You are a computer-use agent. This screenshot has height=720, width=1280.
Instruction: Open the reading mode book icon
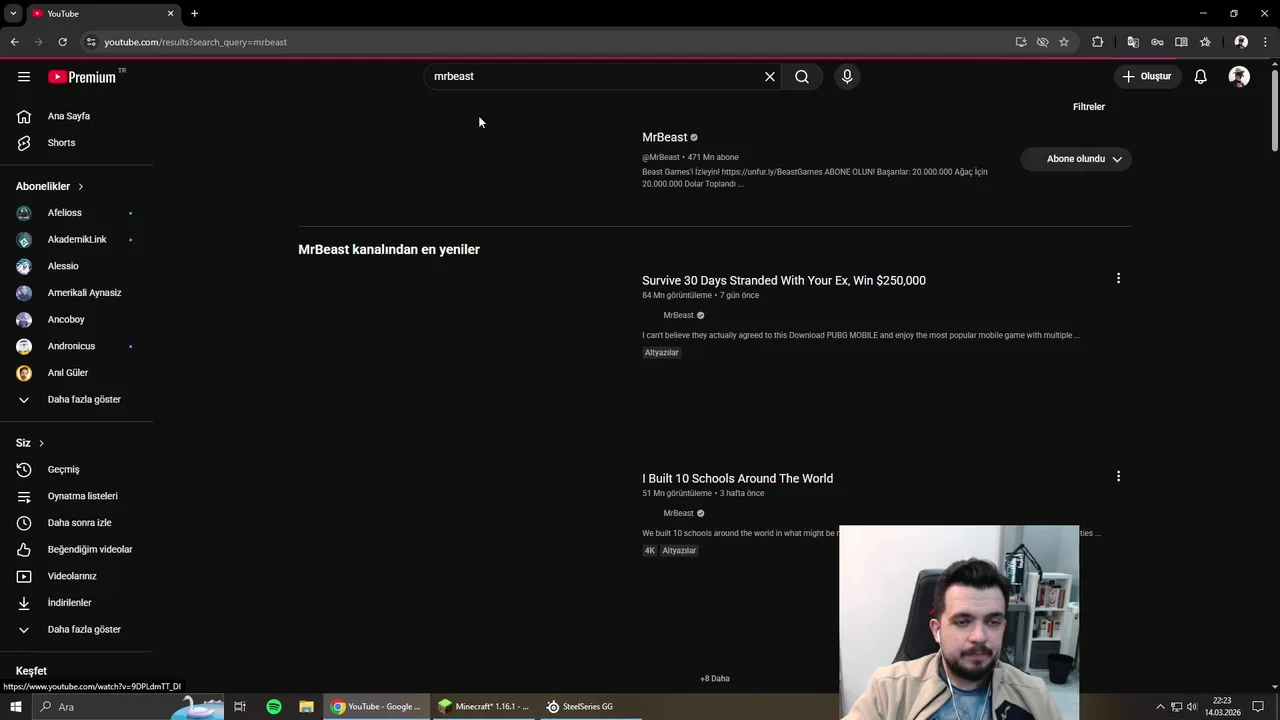(x=1181, y=42)
